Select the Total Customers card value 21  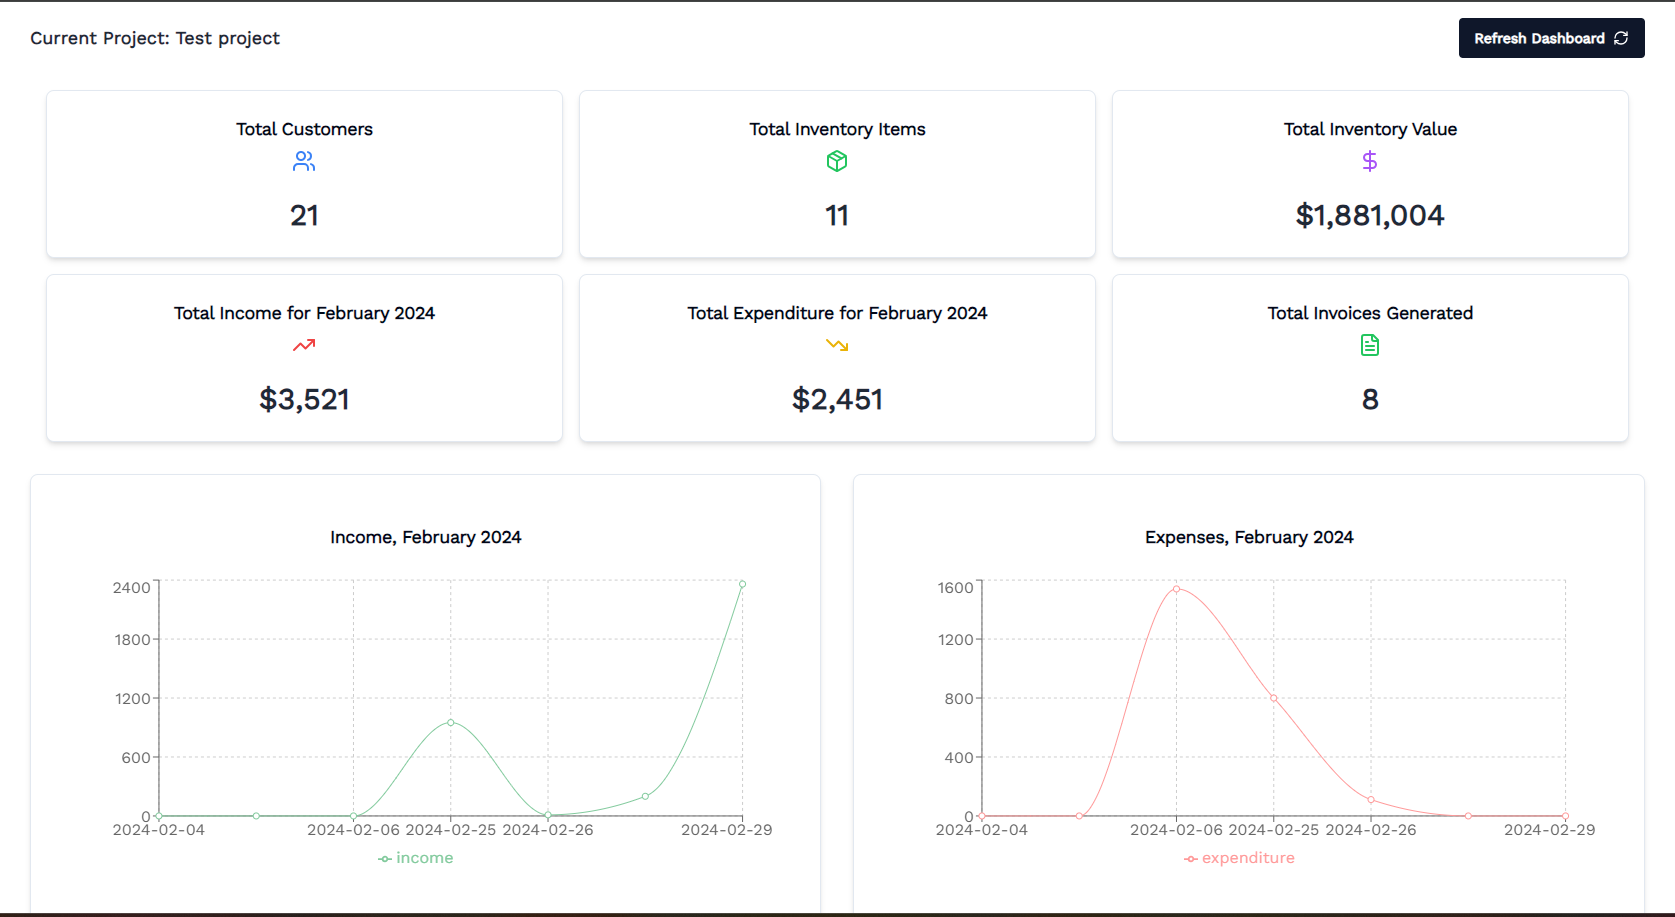[304, 215]
